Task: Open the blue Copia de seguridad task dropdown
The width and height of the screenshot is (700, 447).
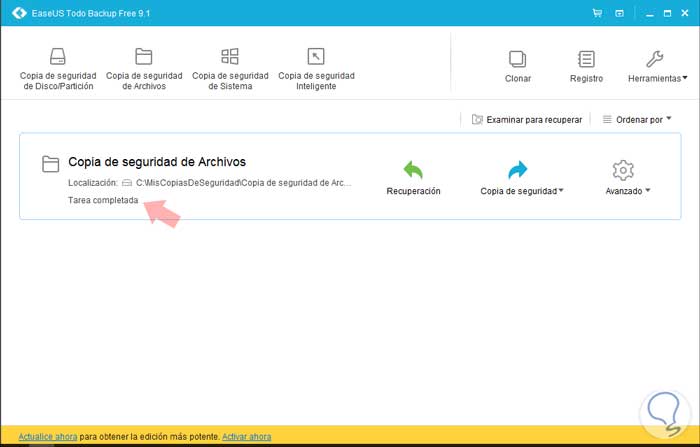Action: (x=521, y=178)
